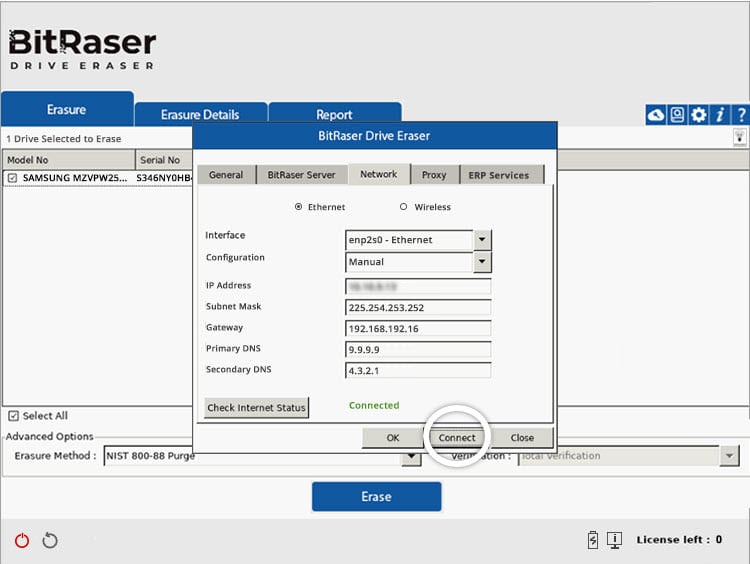Click the Model No column header
The image size is (750, 564).
tap(69, 160)
